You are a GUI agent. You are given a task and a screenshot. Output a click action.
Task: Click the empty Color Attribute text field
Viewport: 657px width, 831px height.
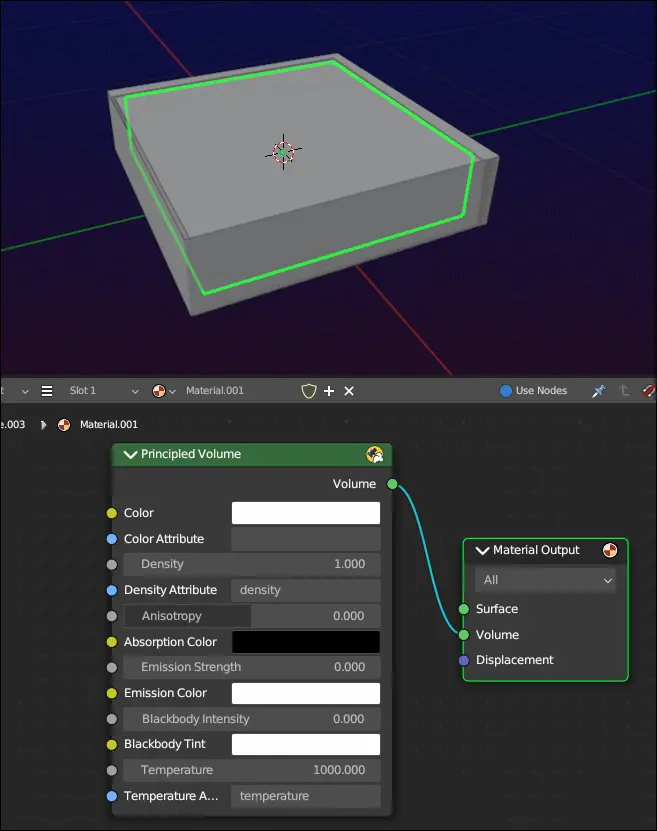click(x=306, y=539)
